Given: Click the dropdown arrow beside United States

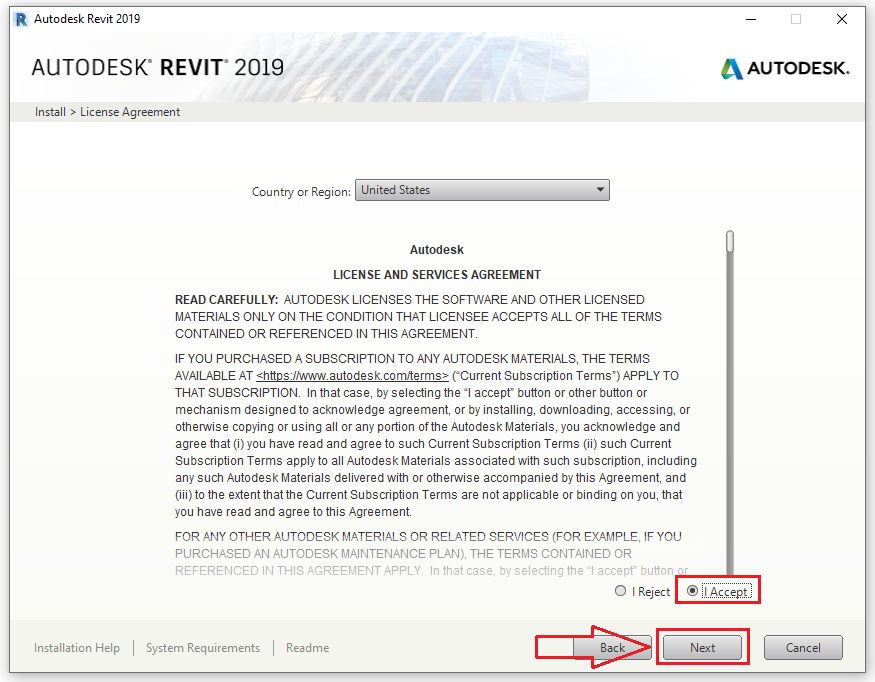Looking at the screenshot, I should 600,190.
